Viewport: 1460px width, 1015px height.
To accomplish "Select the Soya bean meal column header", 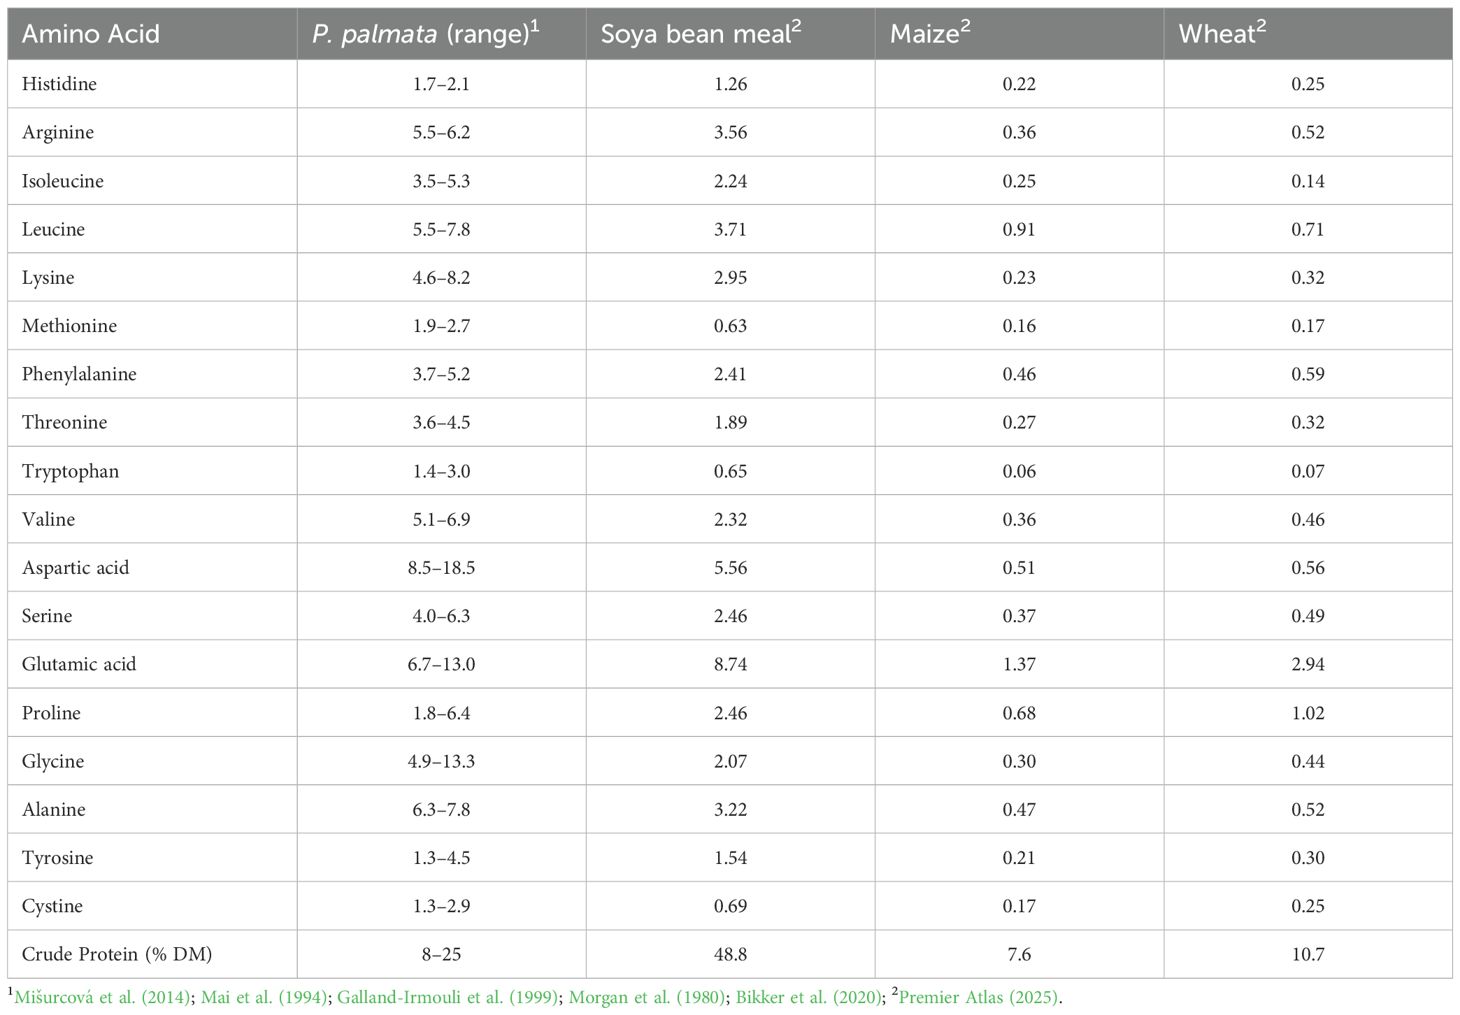I will point(701,34).
